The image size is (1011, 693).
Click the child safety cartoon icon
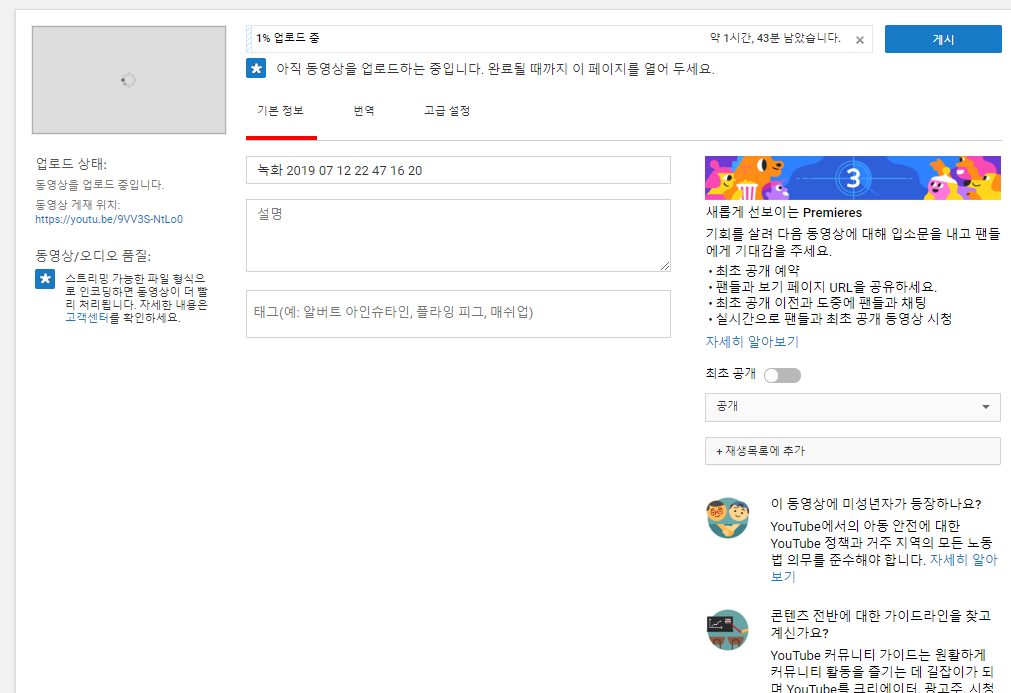click(x=728, y=518)
